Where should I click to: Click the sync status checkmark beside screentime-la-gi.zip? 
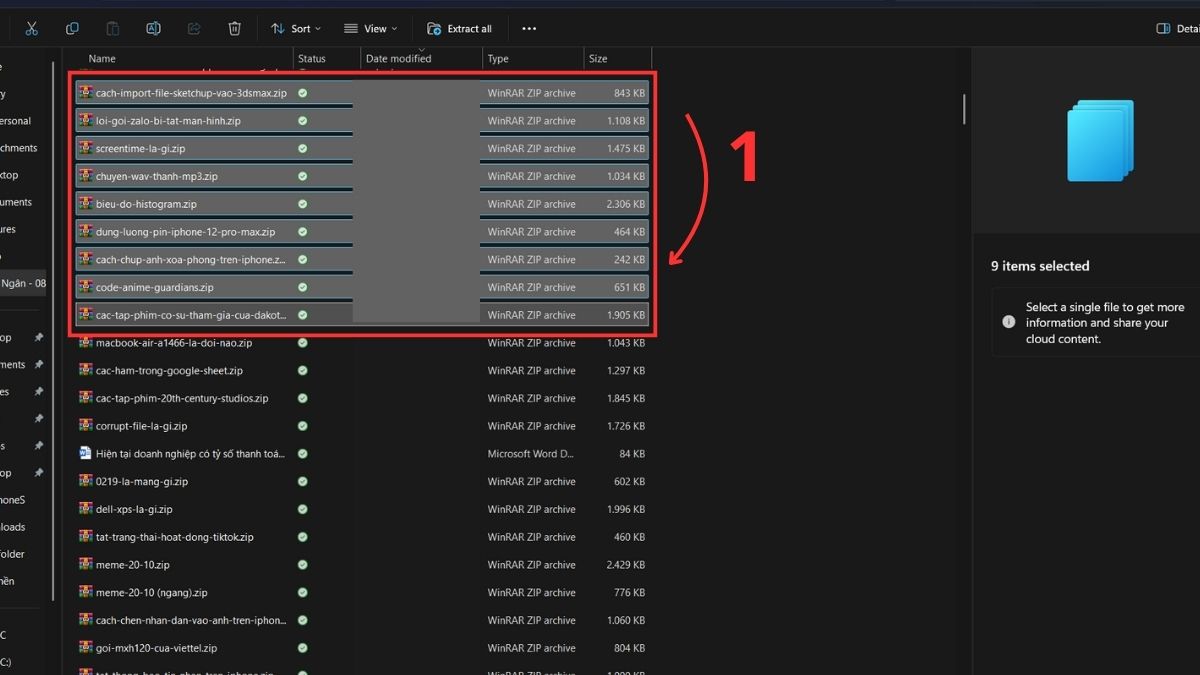pyautogui.click(x=302, y=148)
